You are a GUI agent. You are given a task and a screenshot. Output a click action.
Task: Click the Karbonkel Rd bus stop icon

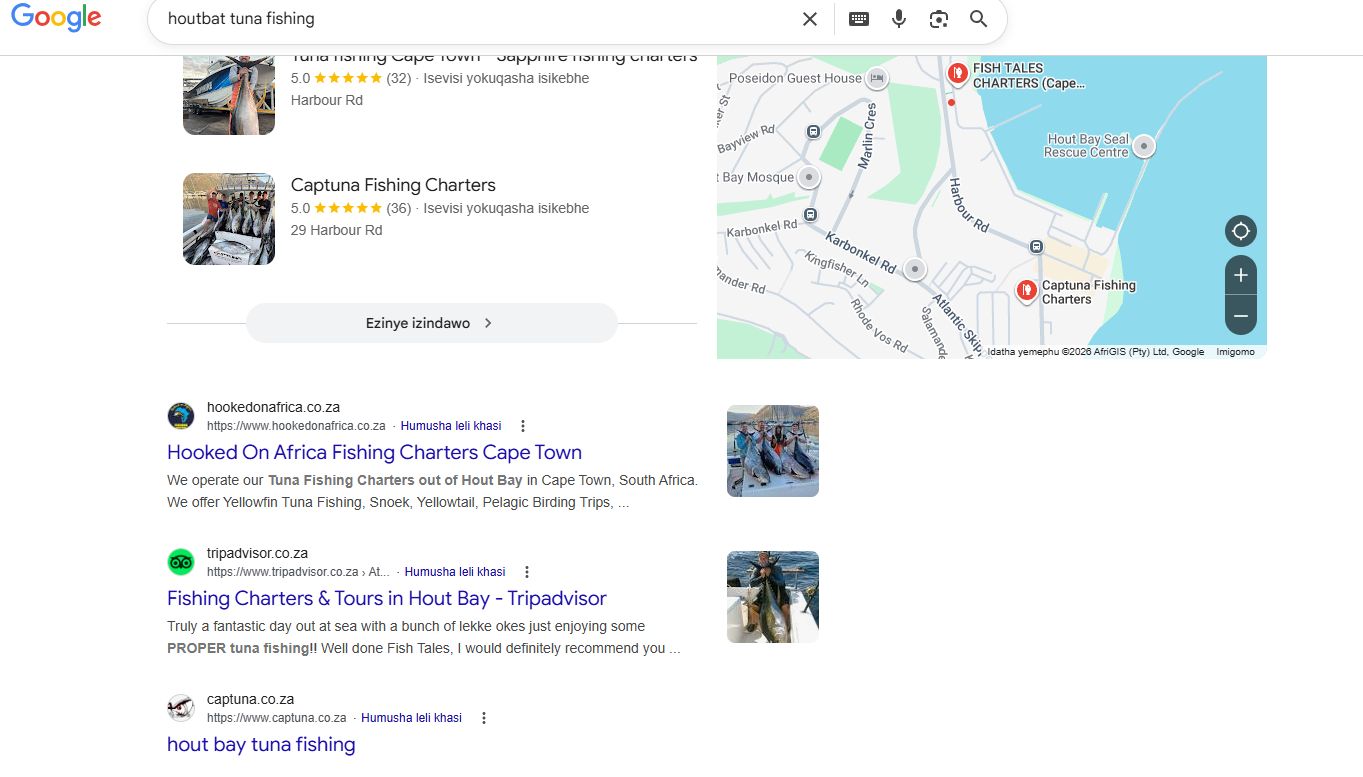tap(810, 214)
